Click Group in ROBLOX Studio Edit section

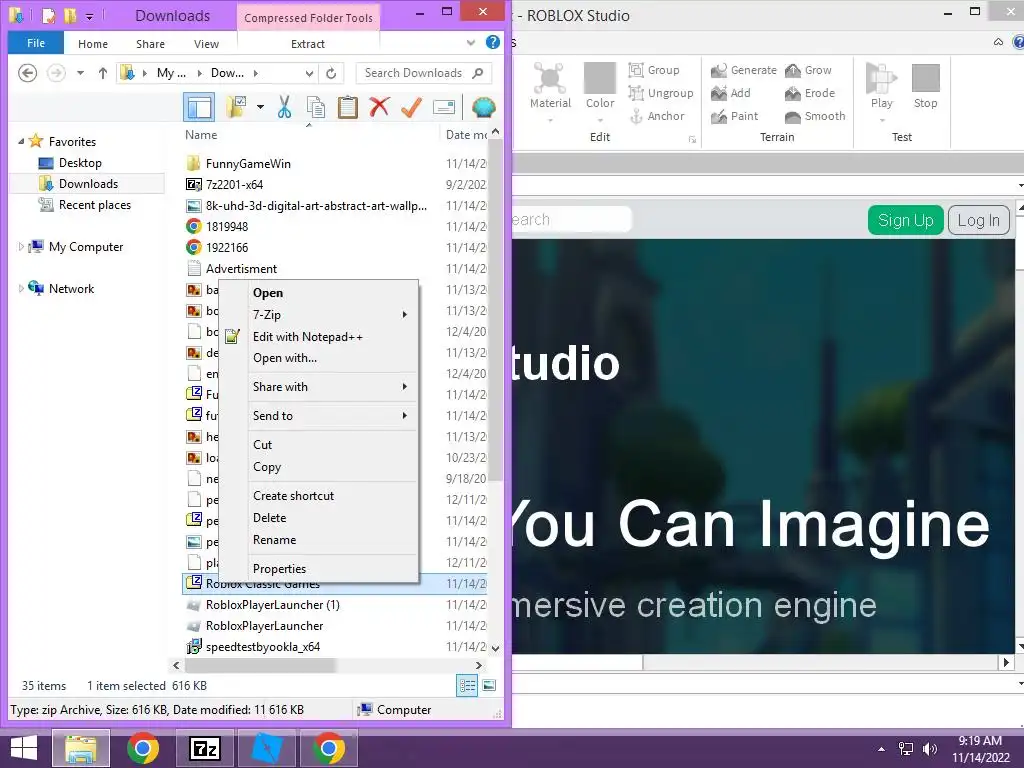coord(654,70)
